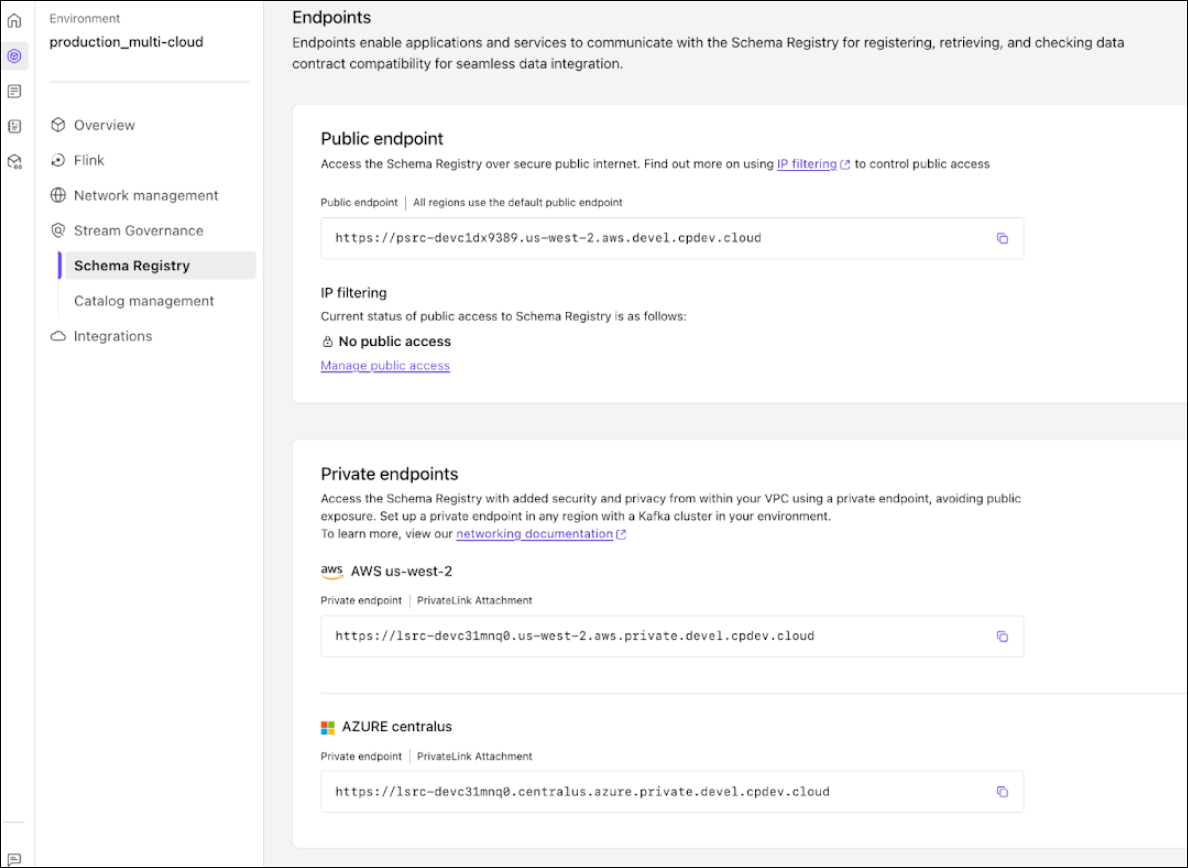Open the billing icon in the left rail
The height and width of the screenshot is (868, 1188).
tap(14, 91)
